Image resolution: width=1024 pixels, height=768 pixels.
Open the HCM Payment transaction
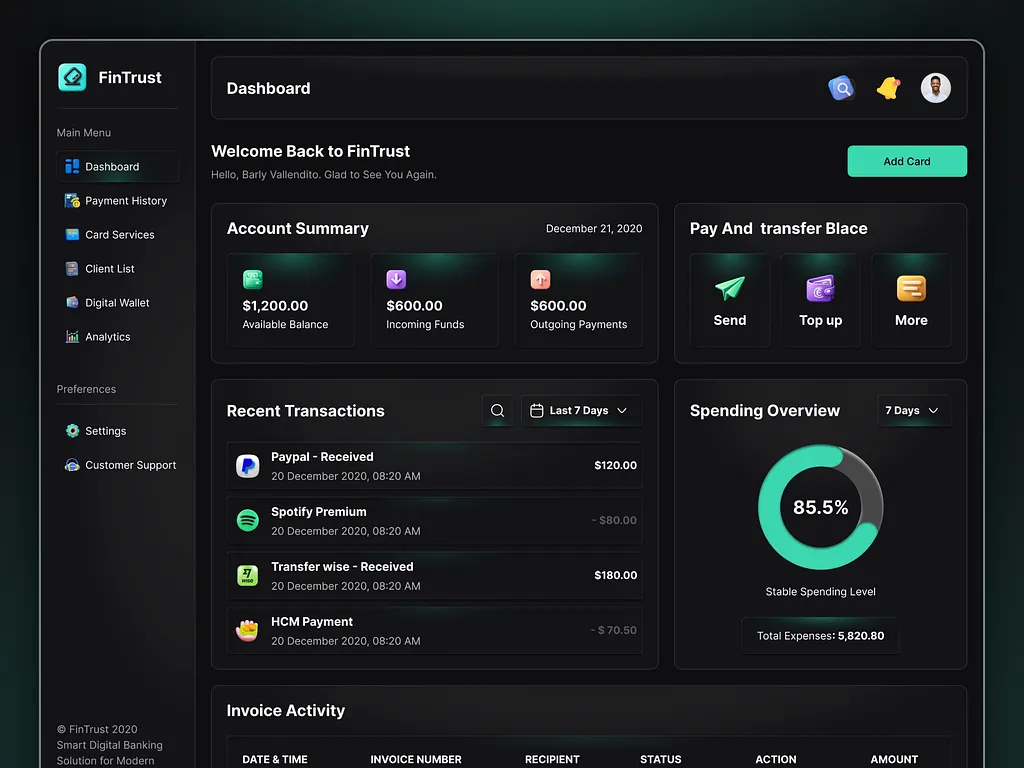click(x=434, y=630)
